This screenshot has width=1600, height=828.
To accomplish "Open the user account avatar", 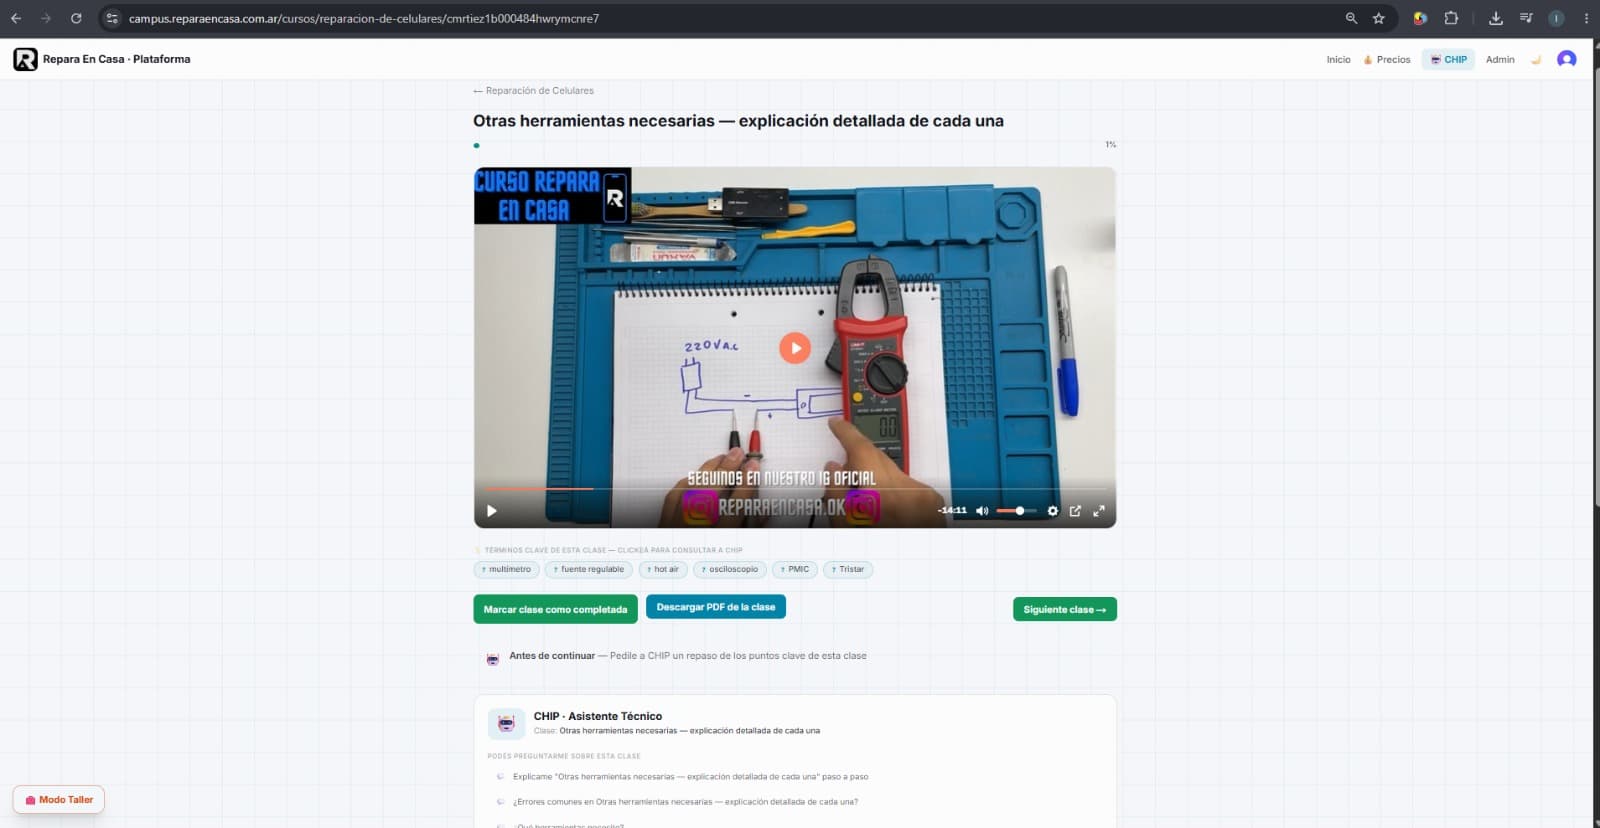I will [1567, 59].
